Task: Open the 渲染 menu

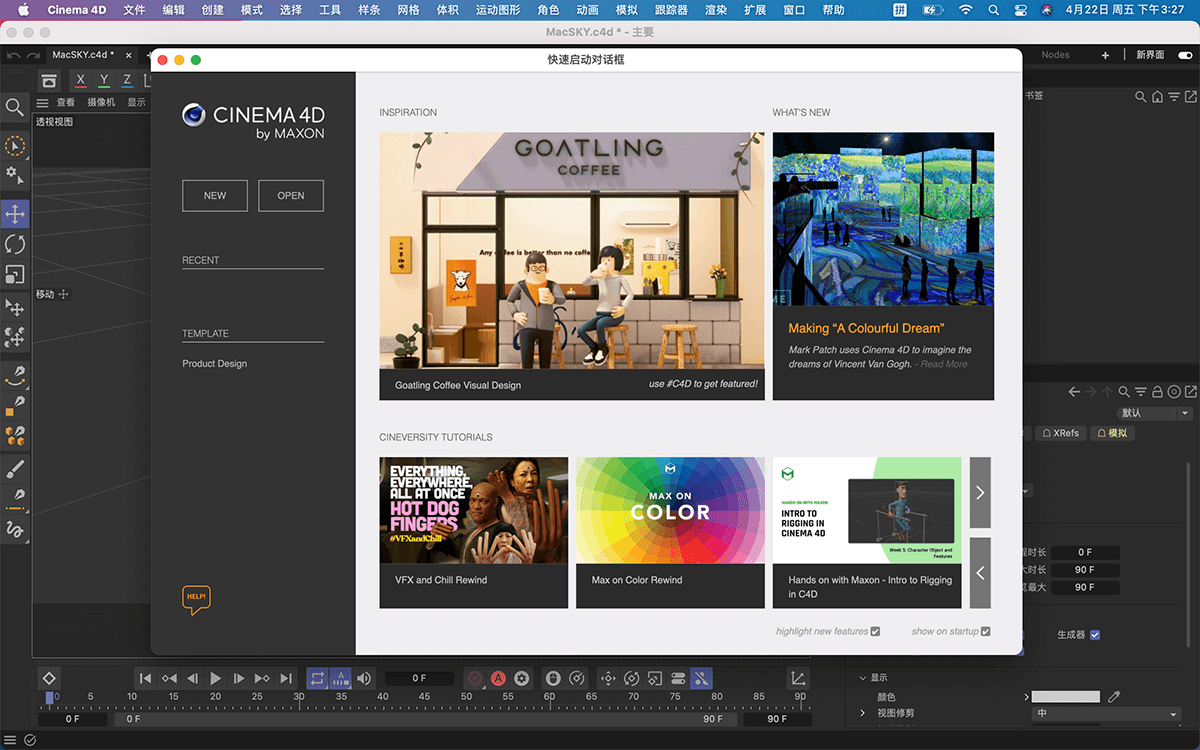Action: tap(716, 10)
